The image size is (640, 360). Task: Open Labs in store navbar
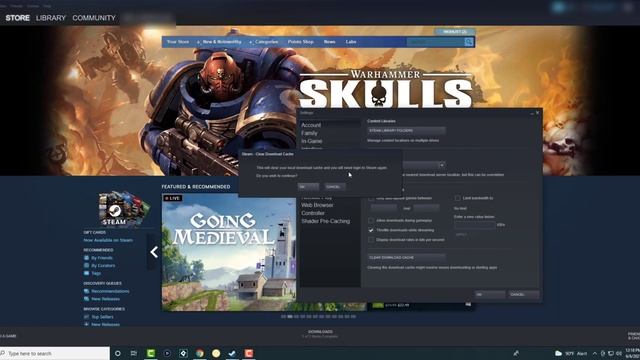pos(351,42)
